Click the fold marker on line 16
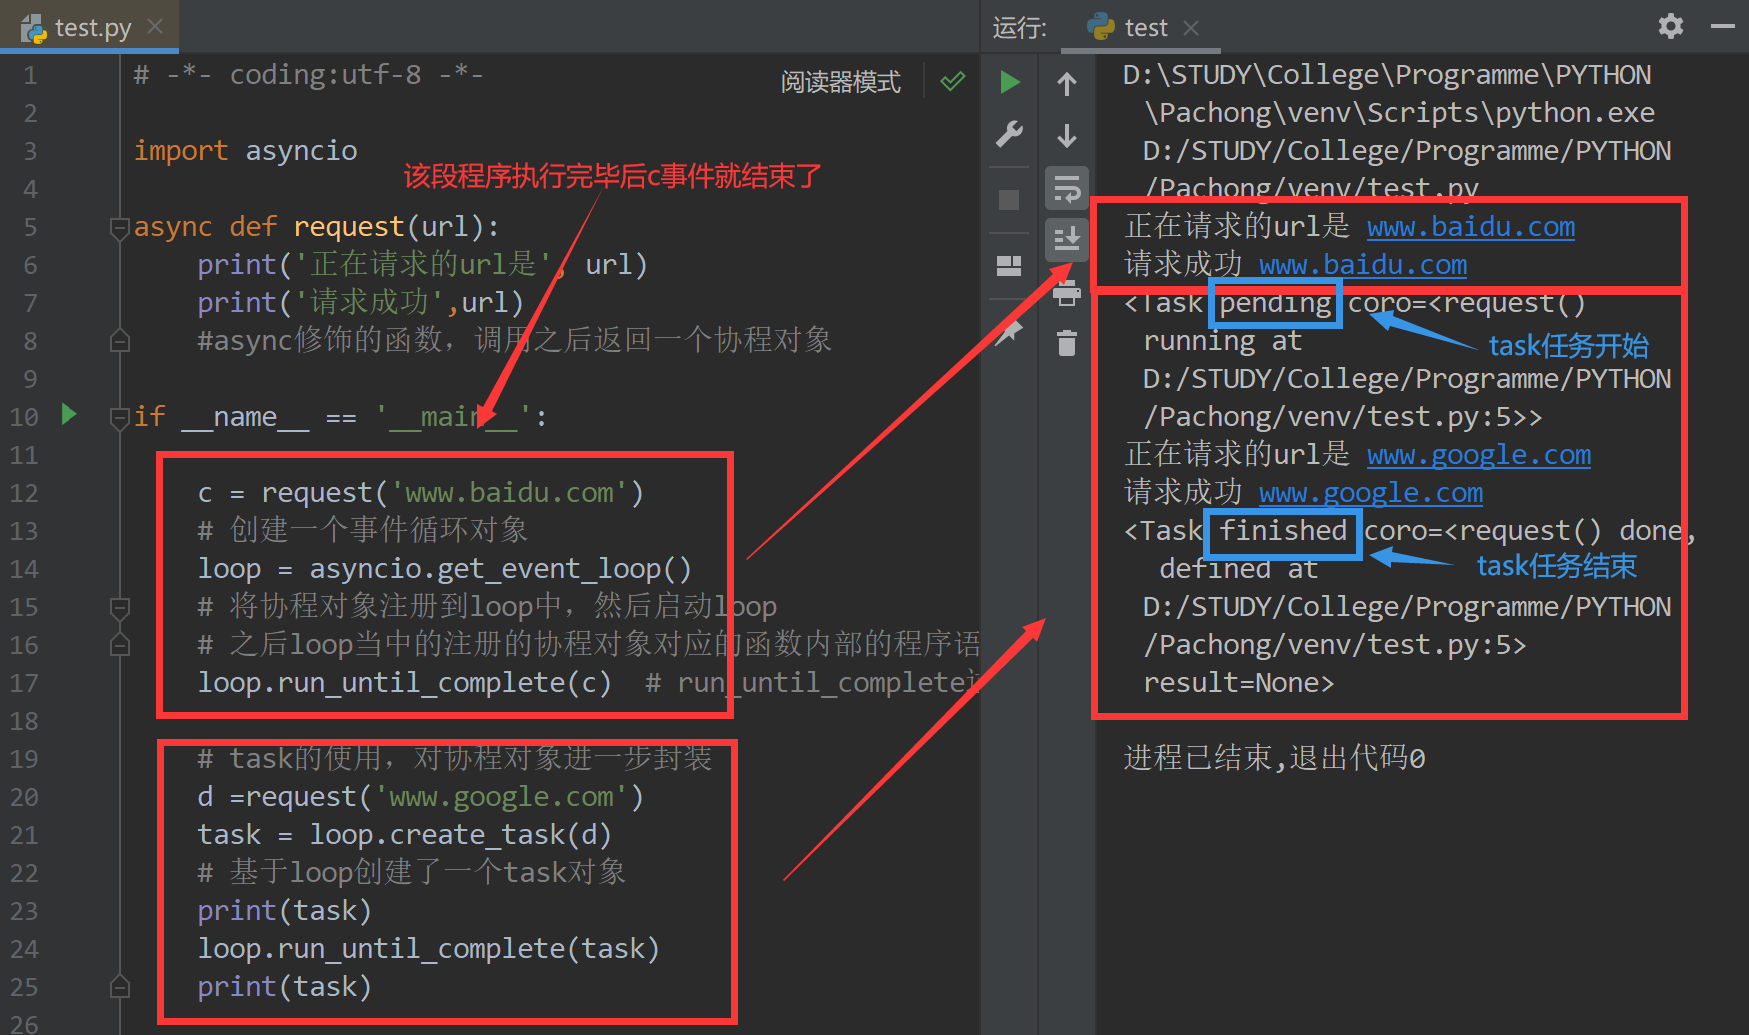 (120, 645)
